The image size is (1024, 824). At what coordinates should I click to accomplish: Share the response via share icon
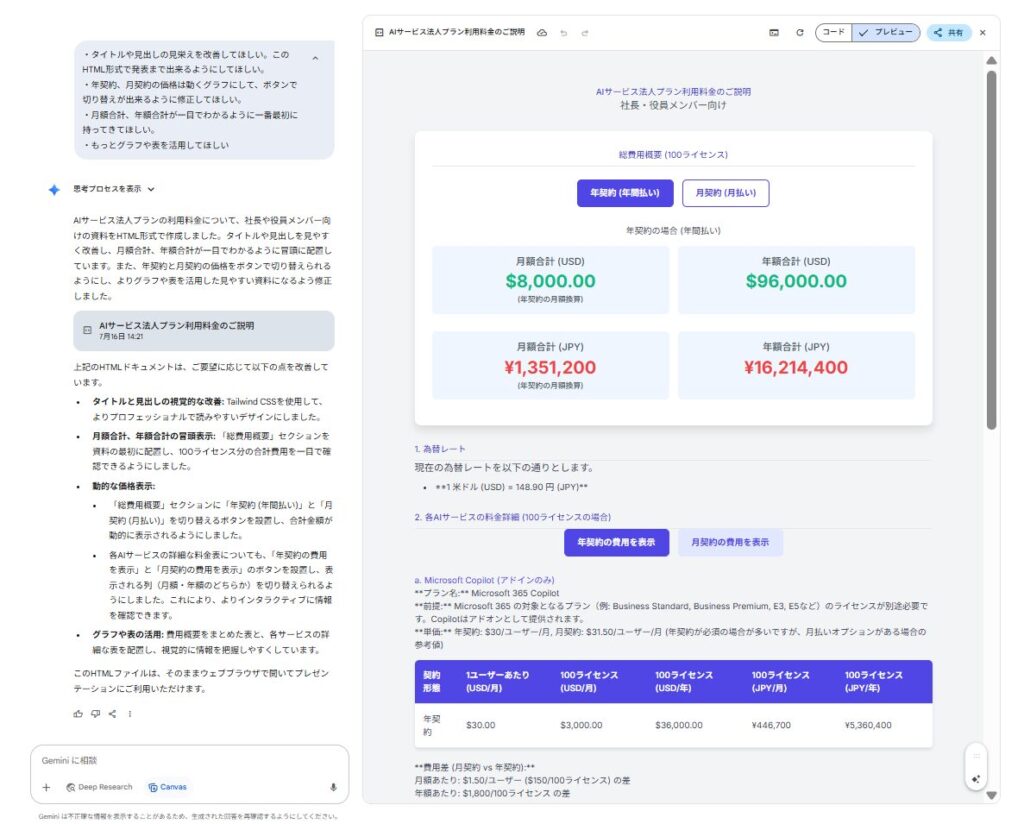pos(112,714)
